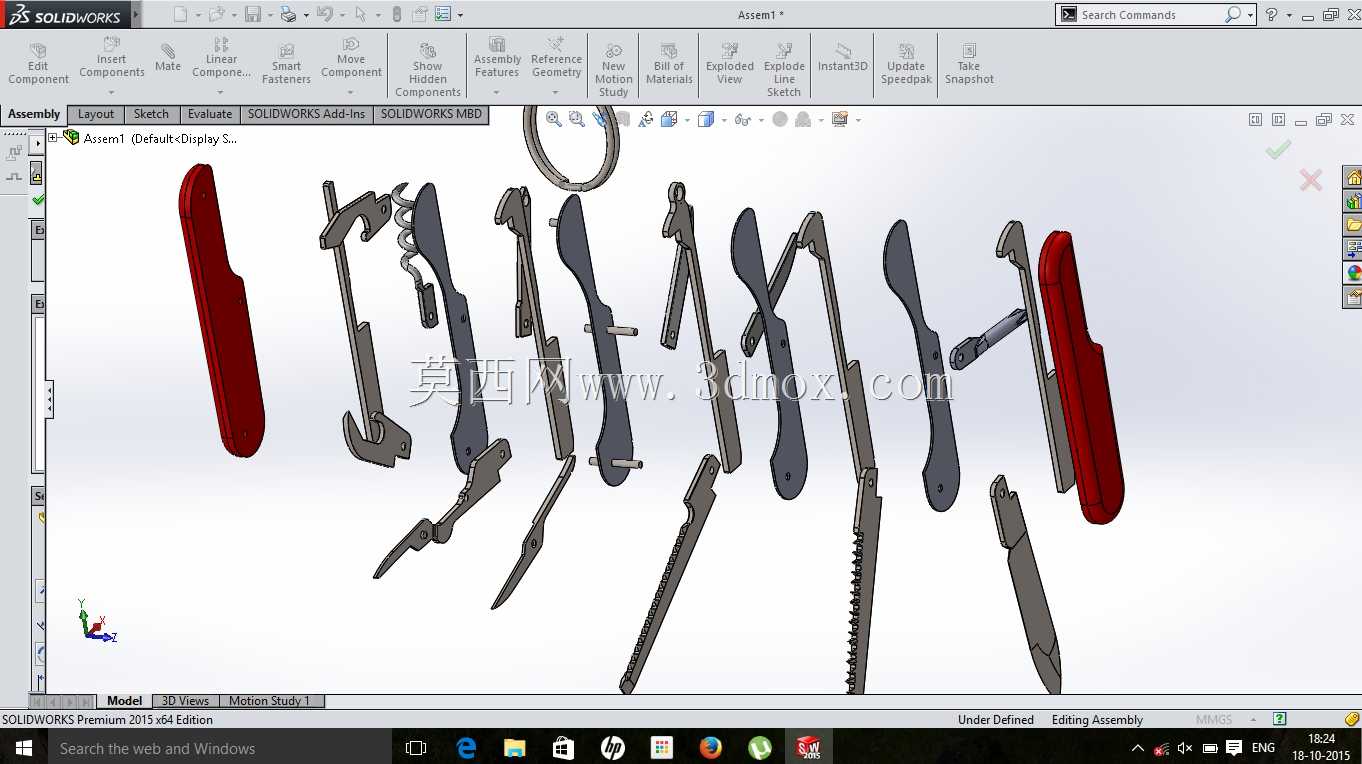Image resolution: width=1362 pixels, height=764 pixels.
Task: Open Bill of Materials tool
Action: tap(669, 64)
